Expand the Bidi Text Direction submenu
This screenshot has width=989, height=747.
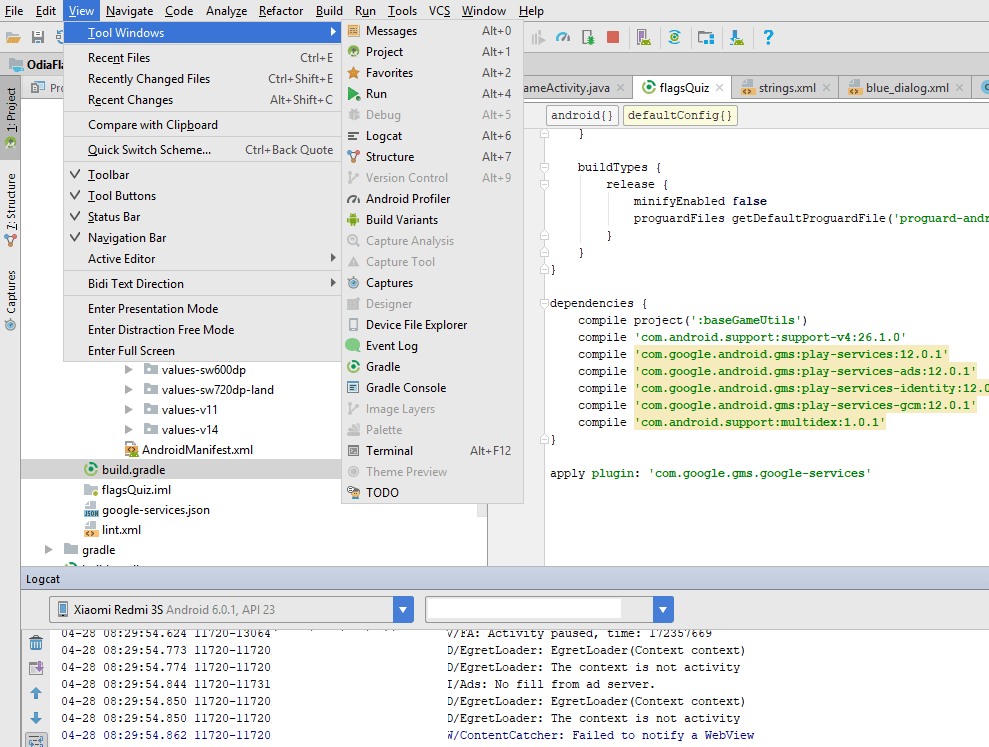pos(202,283)
